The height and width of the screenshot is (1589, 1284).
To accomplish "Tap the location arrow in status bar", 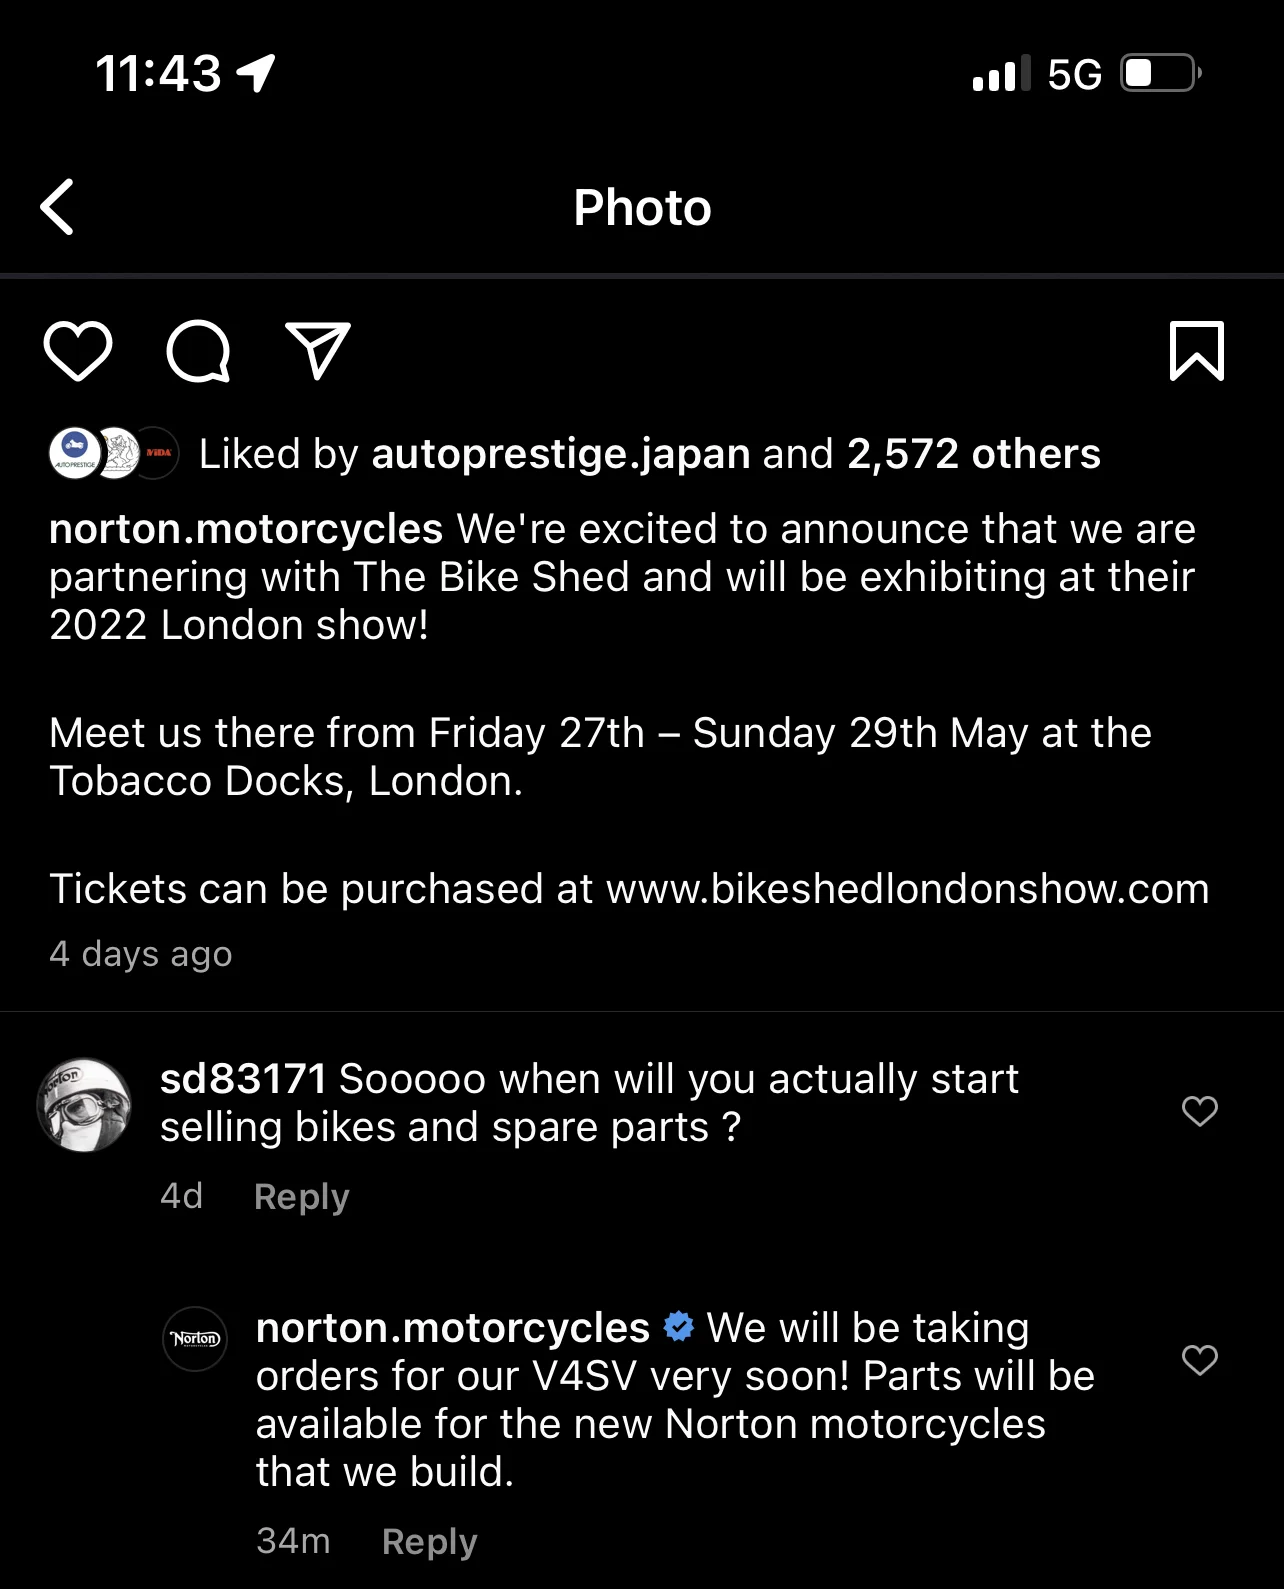I will (256, 73).
